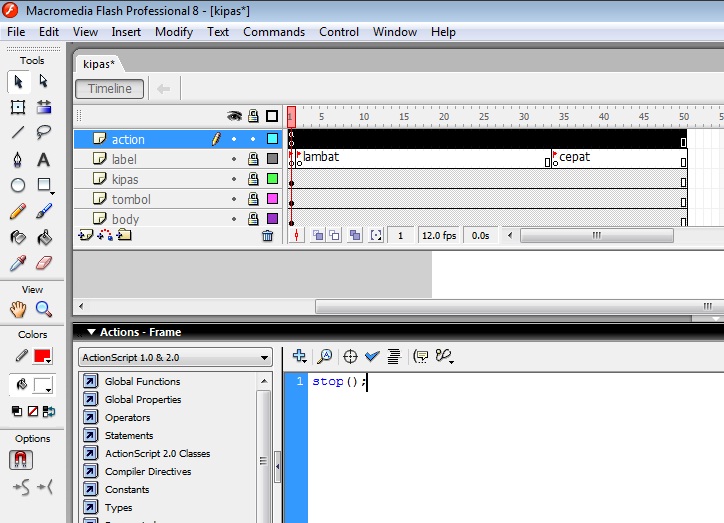Image resolution: width=724 pixels, height=523 pixels.
Task: Open fill color white swatch
Action: click(43, 385)
